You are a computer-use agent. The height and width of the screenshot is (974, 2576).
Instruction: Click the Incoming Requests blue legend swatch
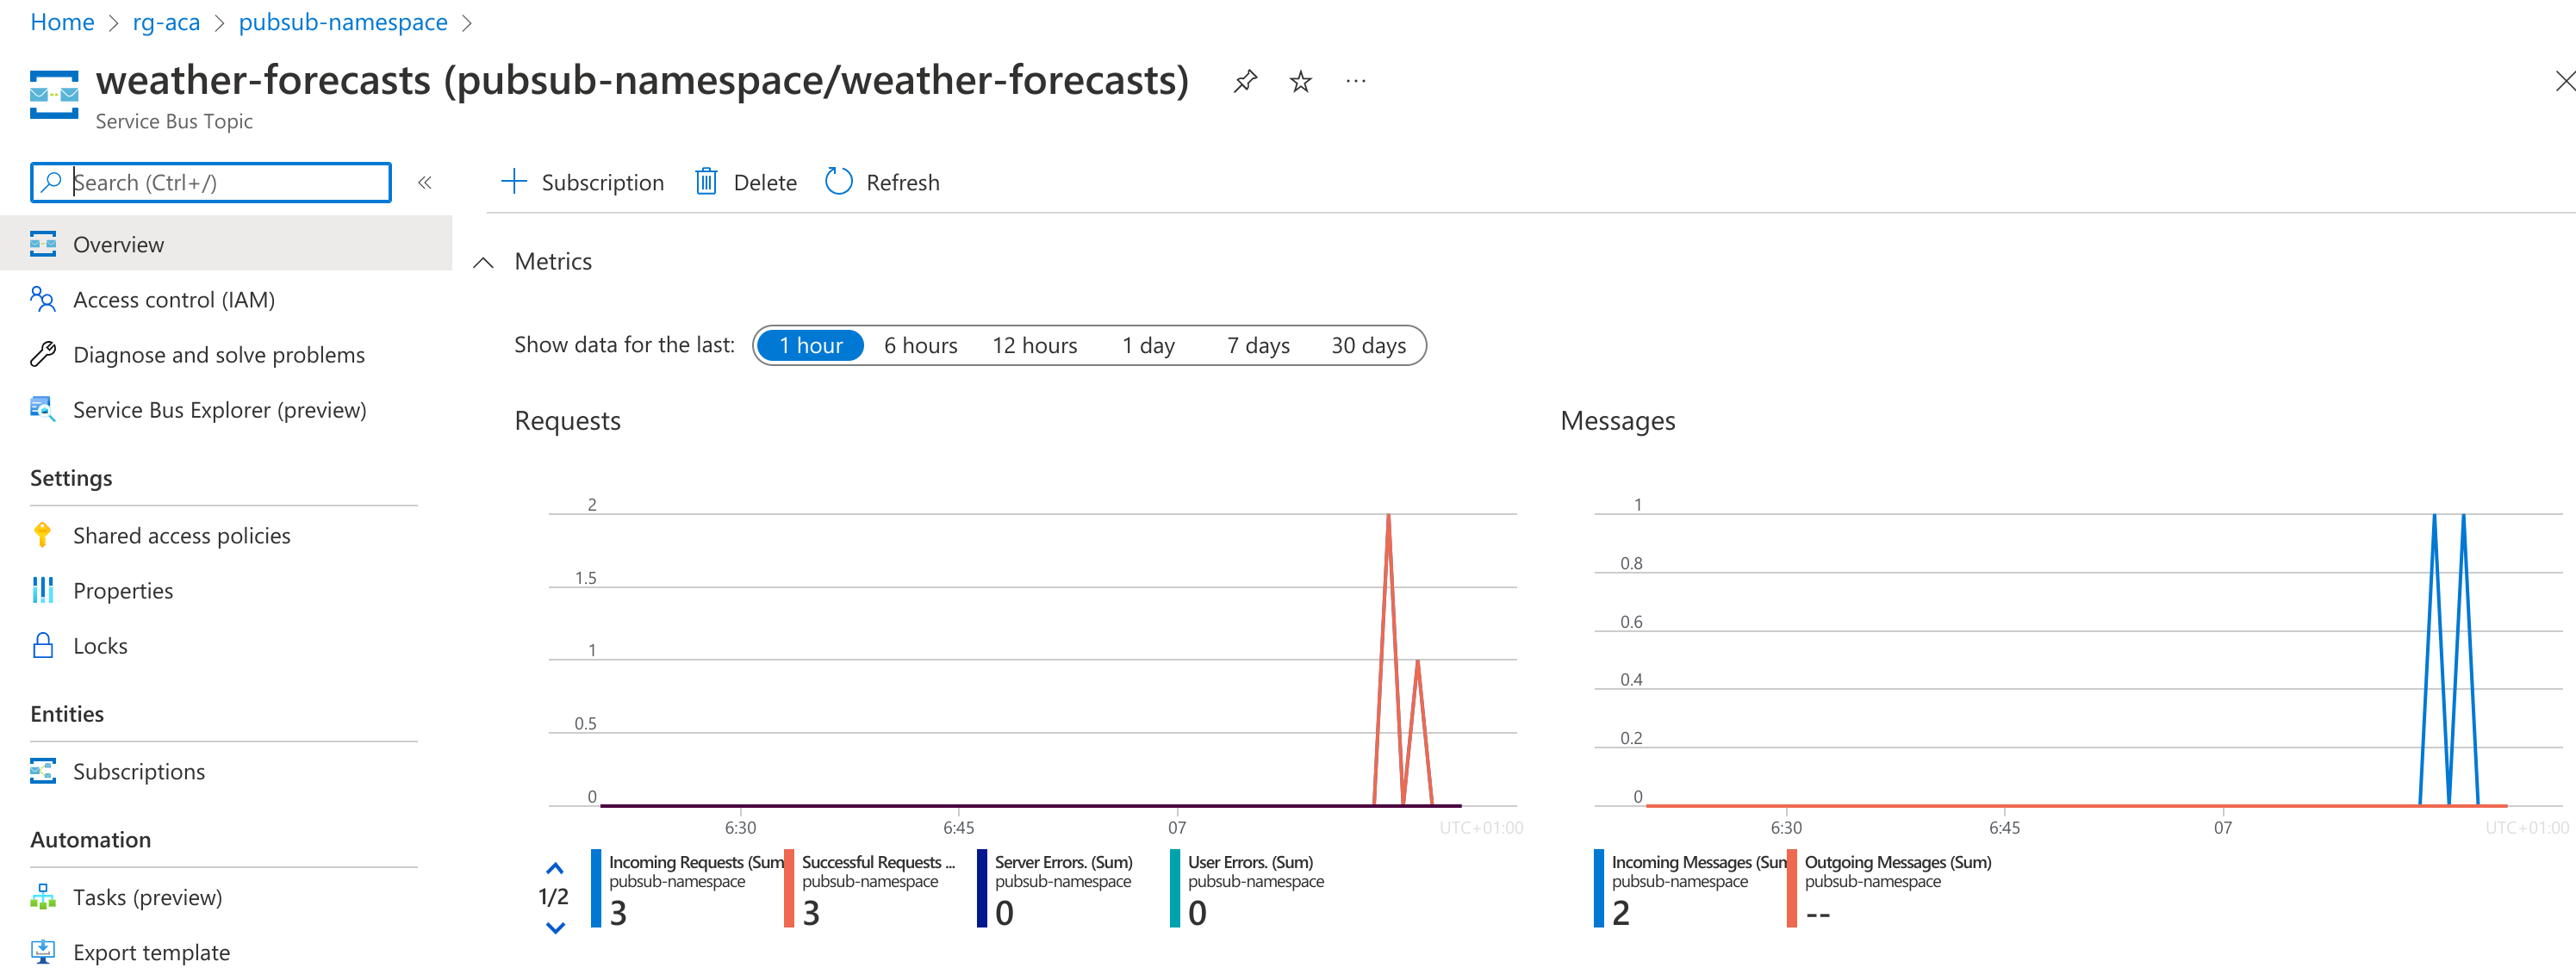pyautogui.click(x=596, y=887)
